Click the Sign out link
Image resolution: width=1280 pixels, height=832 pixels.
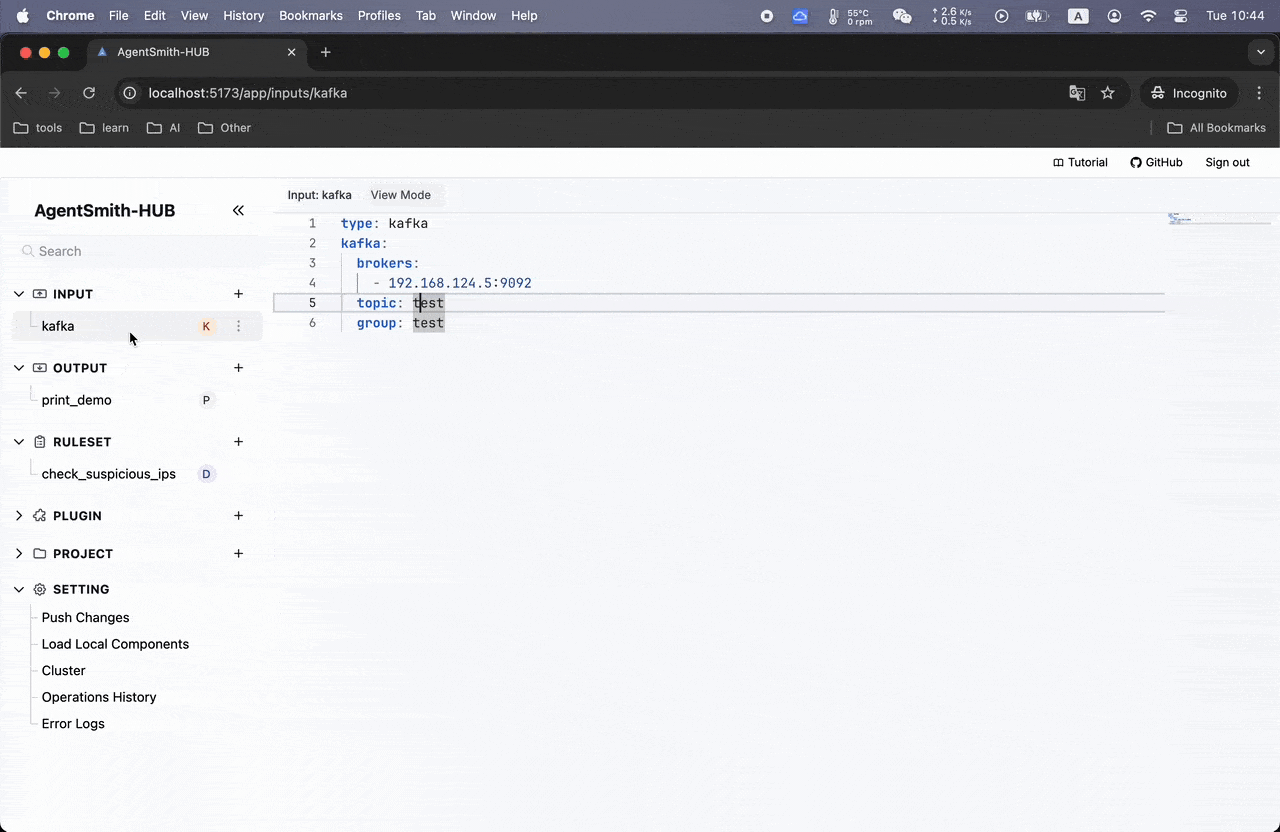click(x=1227, y=163)
